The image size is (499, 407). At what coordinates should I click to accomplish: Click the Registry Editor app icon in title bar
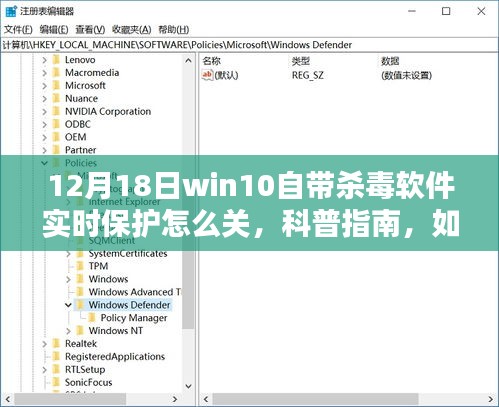(11, 11)
